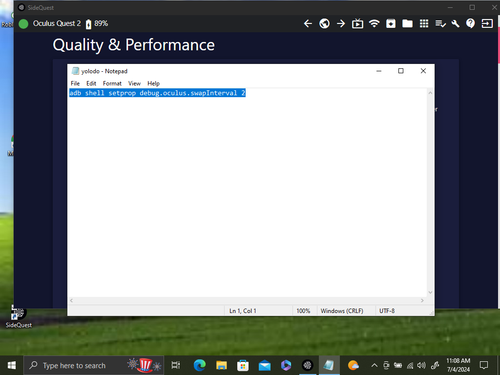
Task: Open SideQuest tasks list icon
Action: click(x=440, y=24)
